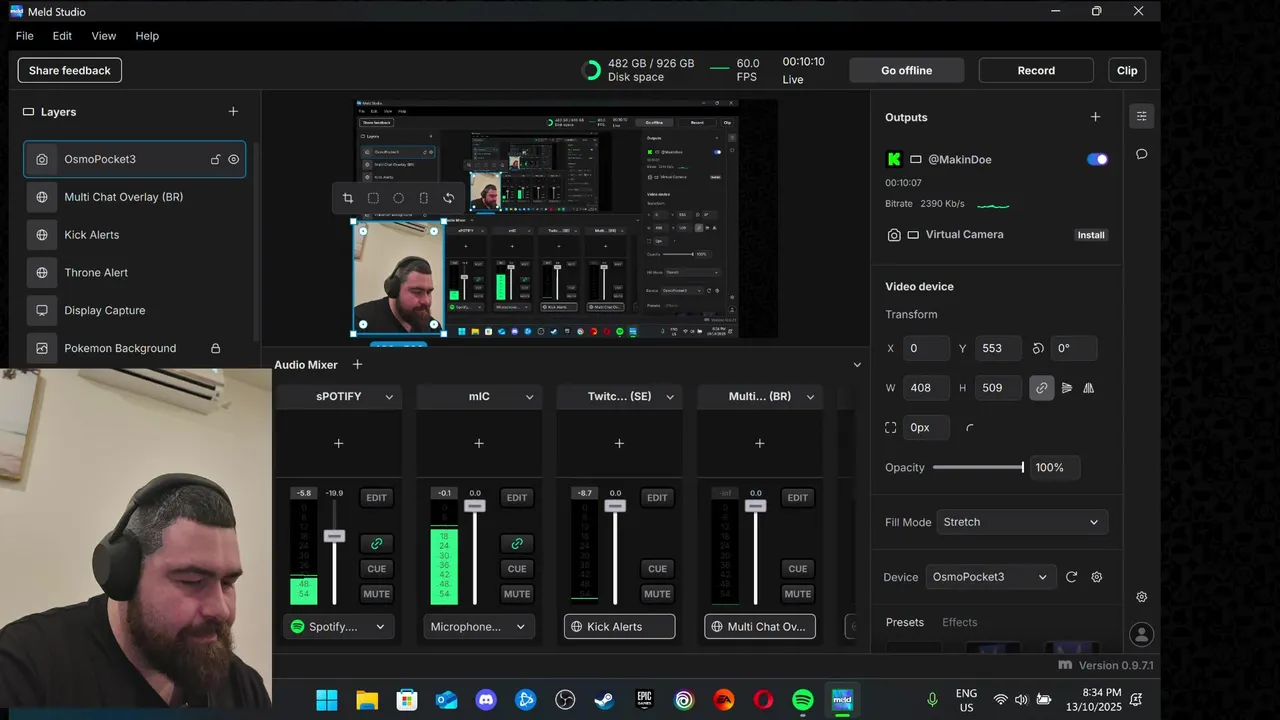The height and width of the screenshot is (720, 1280).
Task: Adjust the Opacity slider
Action: click(979, 467)
